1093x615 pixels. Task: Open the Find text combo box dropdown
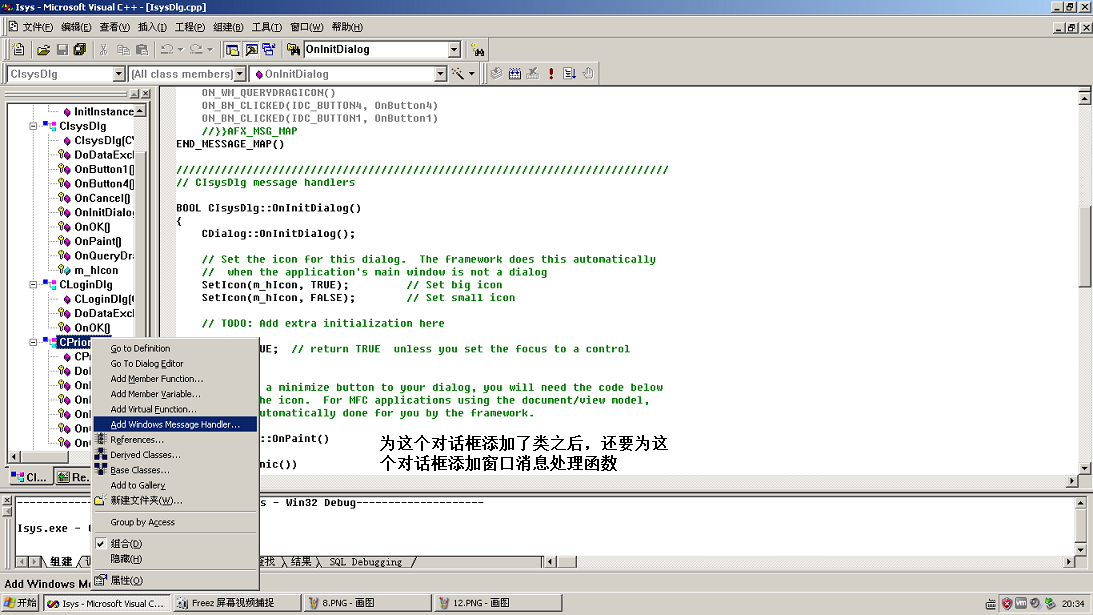(x=454, y=50)
